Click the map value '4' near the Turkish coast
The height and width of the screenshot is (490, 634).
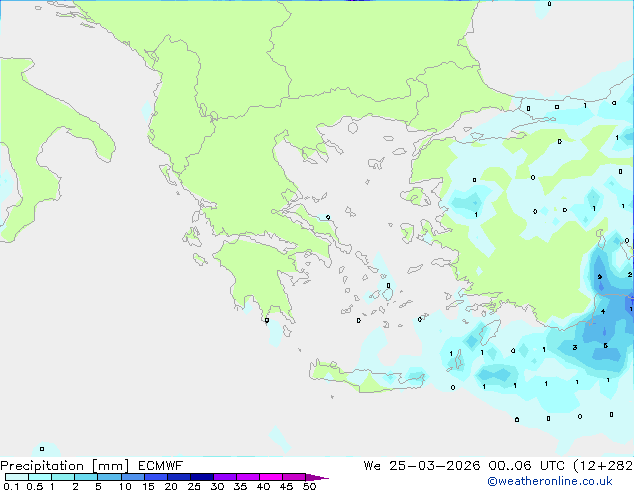(603, 311)
